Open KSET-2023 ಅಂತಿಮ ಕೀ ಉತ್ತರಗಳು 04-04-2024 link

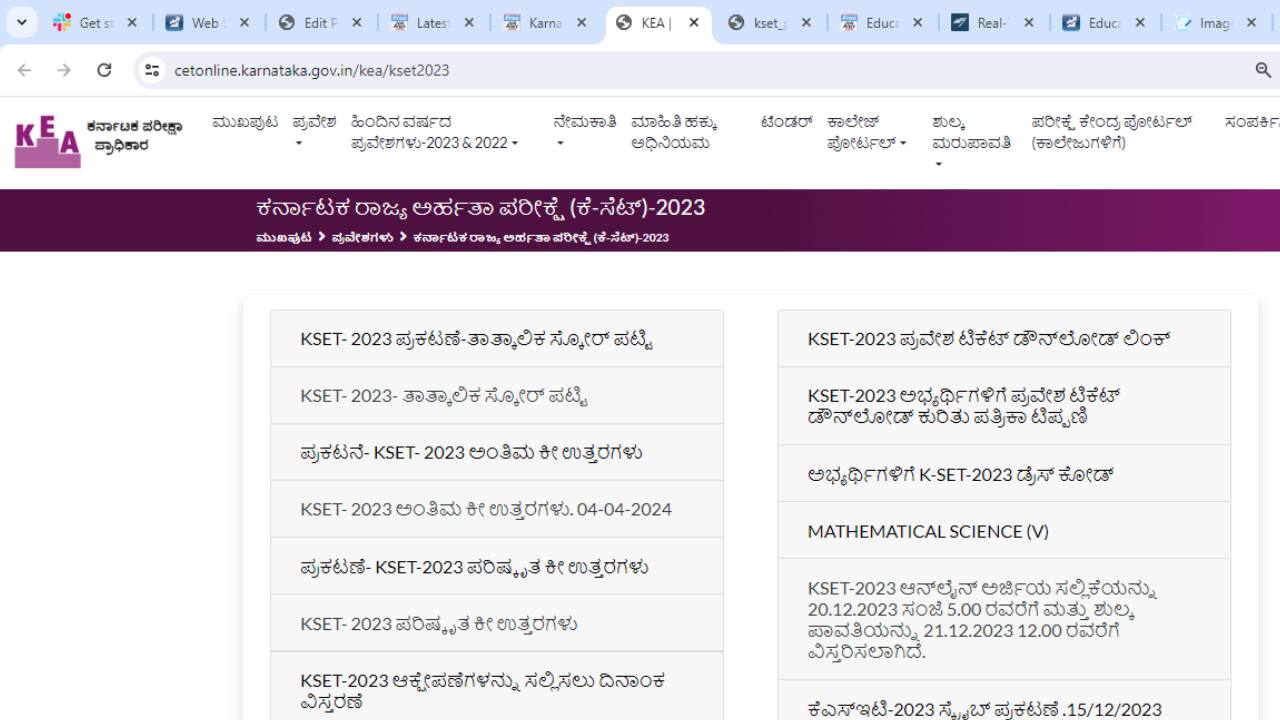click(486, 509)
